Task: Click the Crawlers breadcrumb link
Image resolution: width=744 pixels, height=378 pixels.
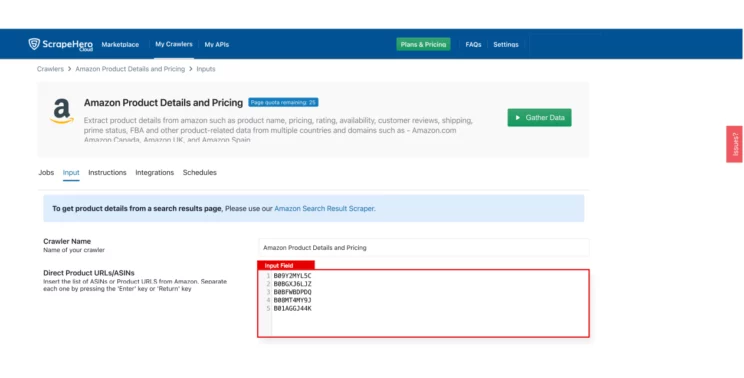Action: [50, 69]
